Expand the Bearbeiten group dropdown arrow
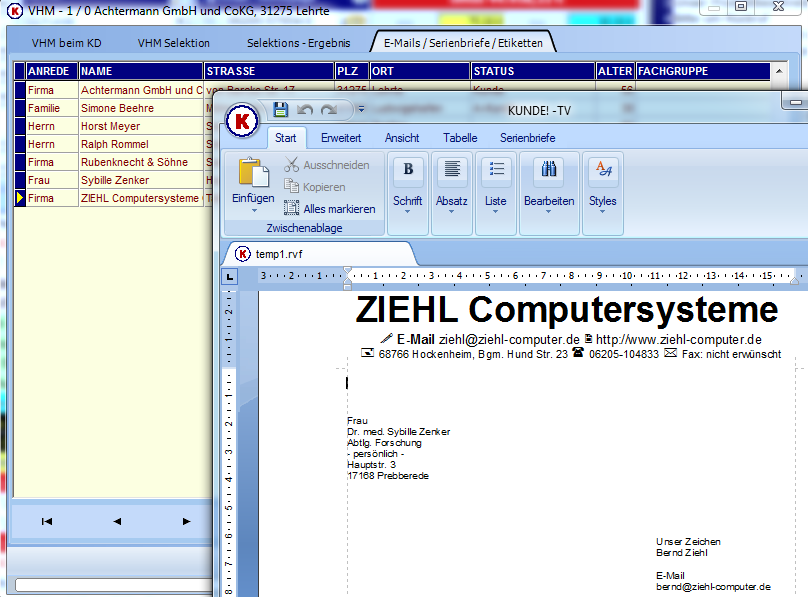This screenshot has height=597, width=808. pyautogui.click(x=548, y=212)
